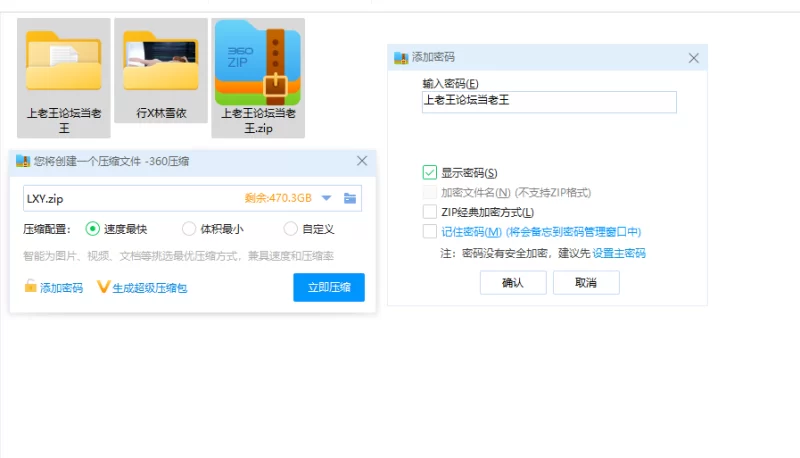Expand the save path dropdown arrow

click(326, 198)
